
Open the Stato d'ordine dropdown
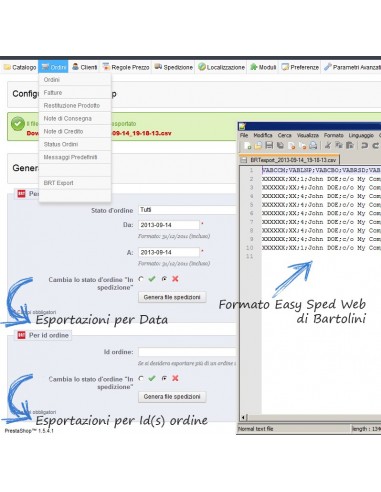pyautogui.click(x=187, y=210)
